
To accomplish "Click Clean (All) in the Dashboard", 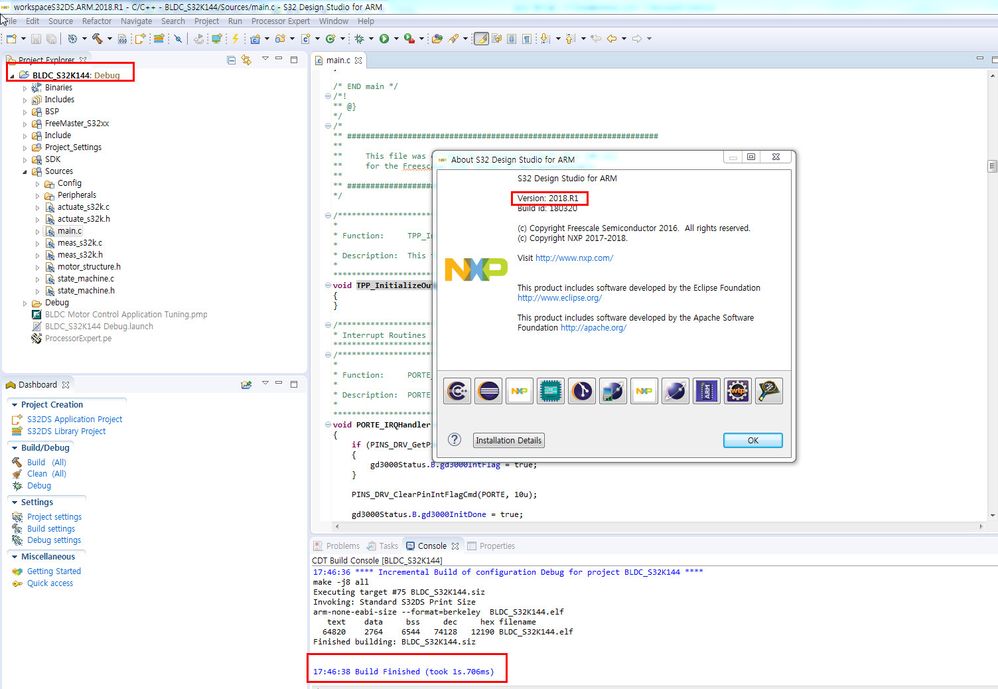I will (x=46, y=473).
